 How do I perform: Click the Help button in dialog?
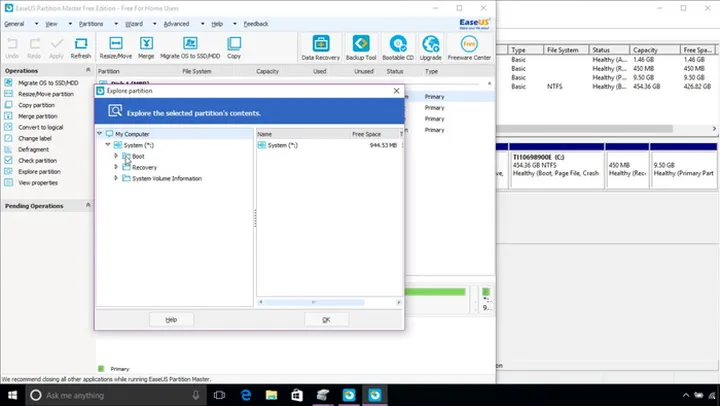click(x=171, y=320)
